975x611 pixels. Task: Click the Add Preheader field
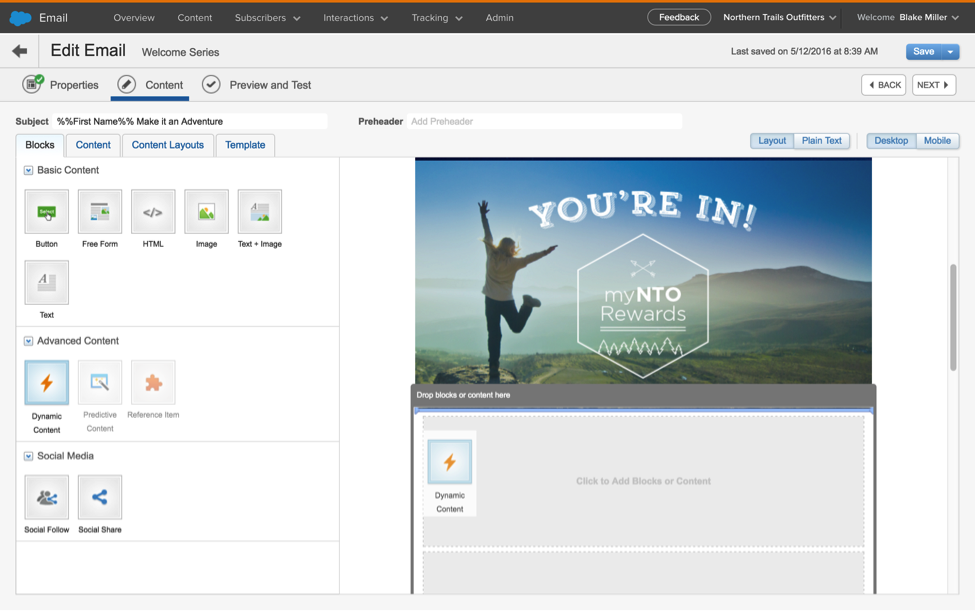[x=545, y=121]
